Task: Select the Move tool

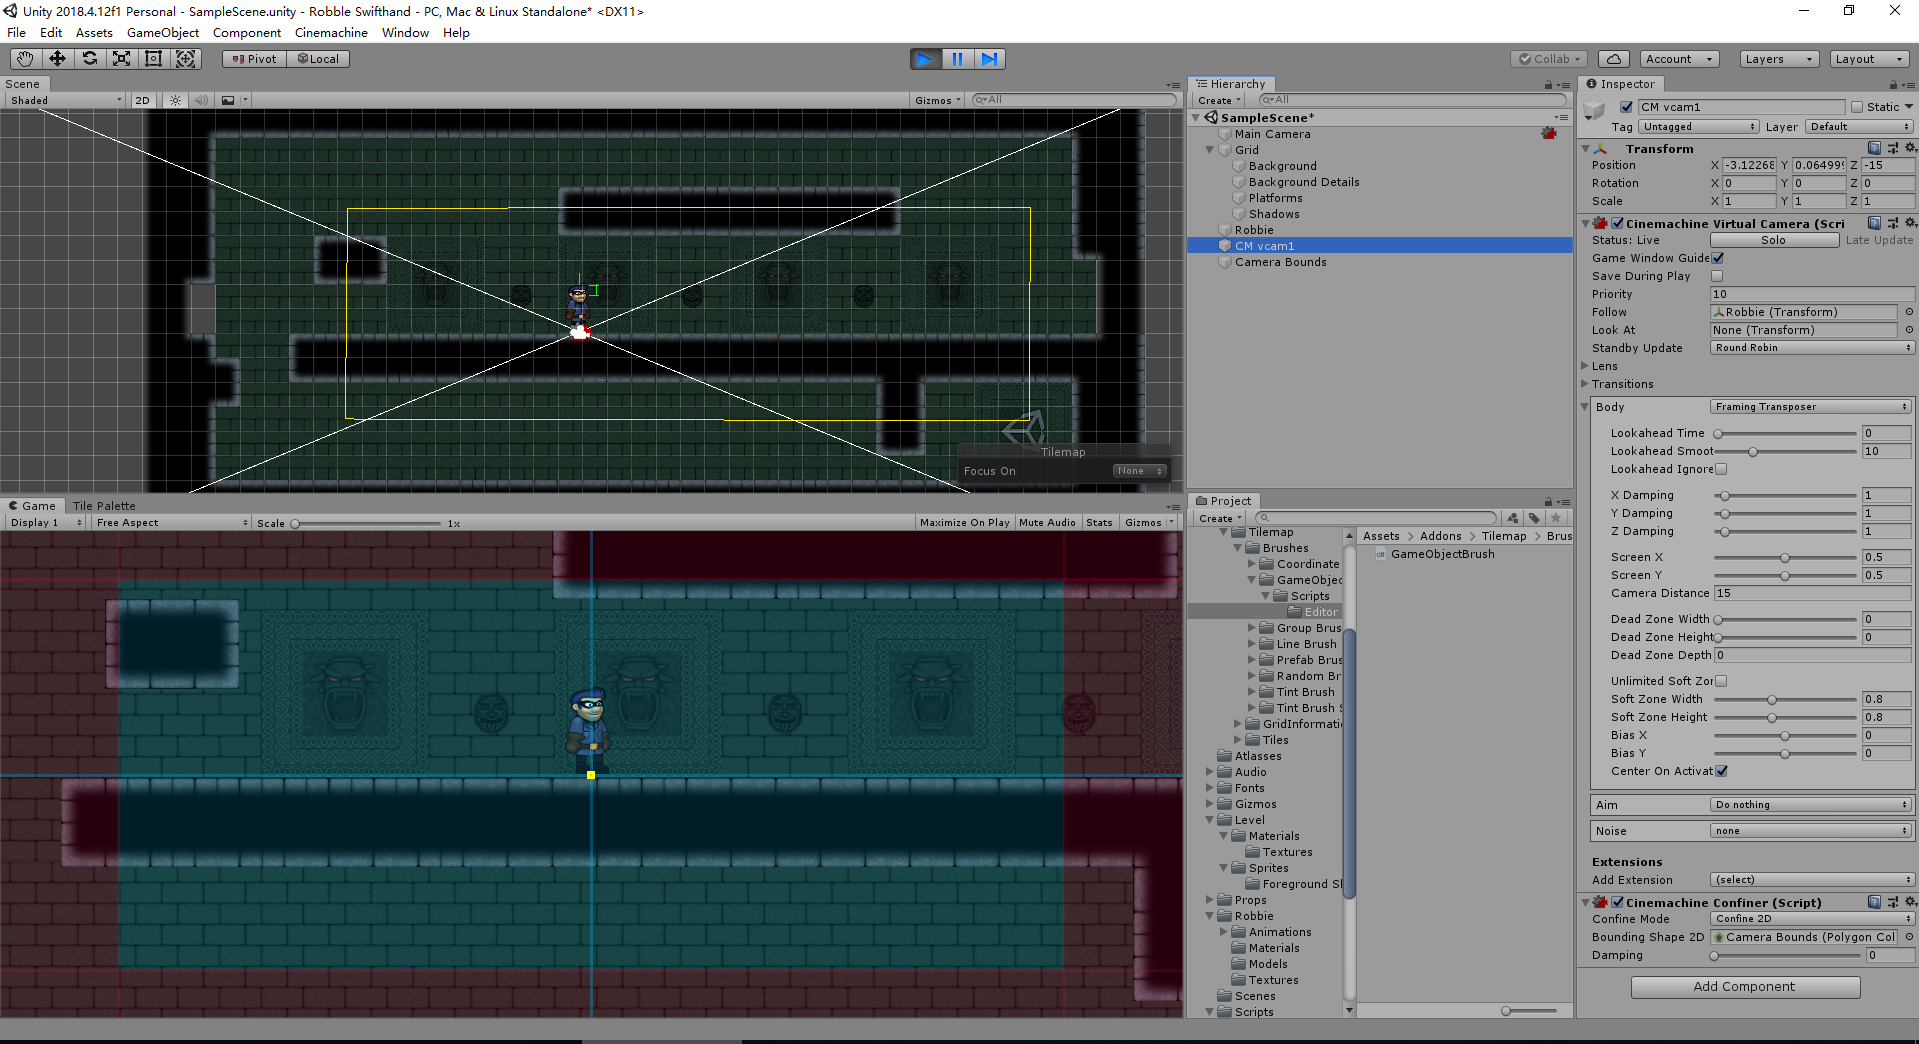Action: tap(57, 59)
